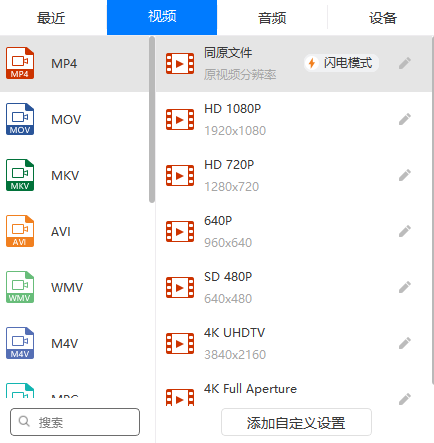
Task: Click film icon for HD 720P preset
Action: click(180, 175)
